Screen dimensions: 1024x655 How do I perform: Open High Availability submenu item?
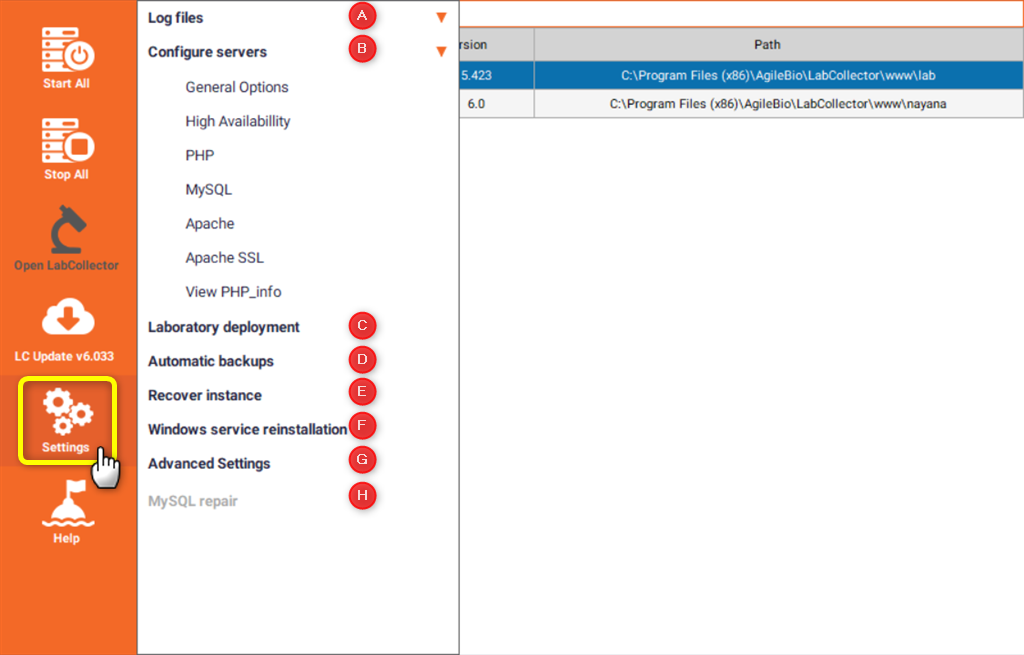click(238, 121)
